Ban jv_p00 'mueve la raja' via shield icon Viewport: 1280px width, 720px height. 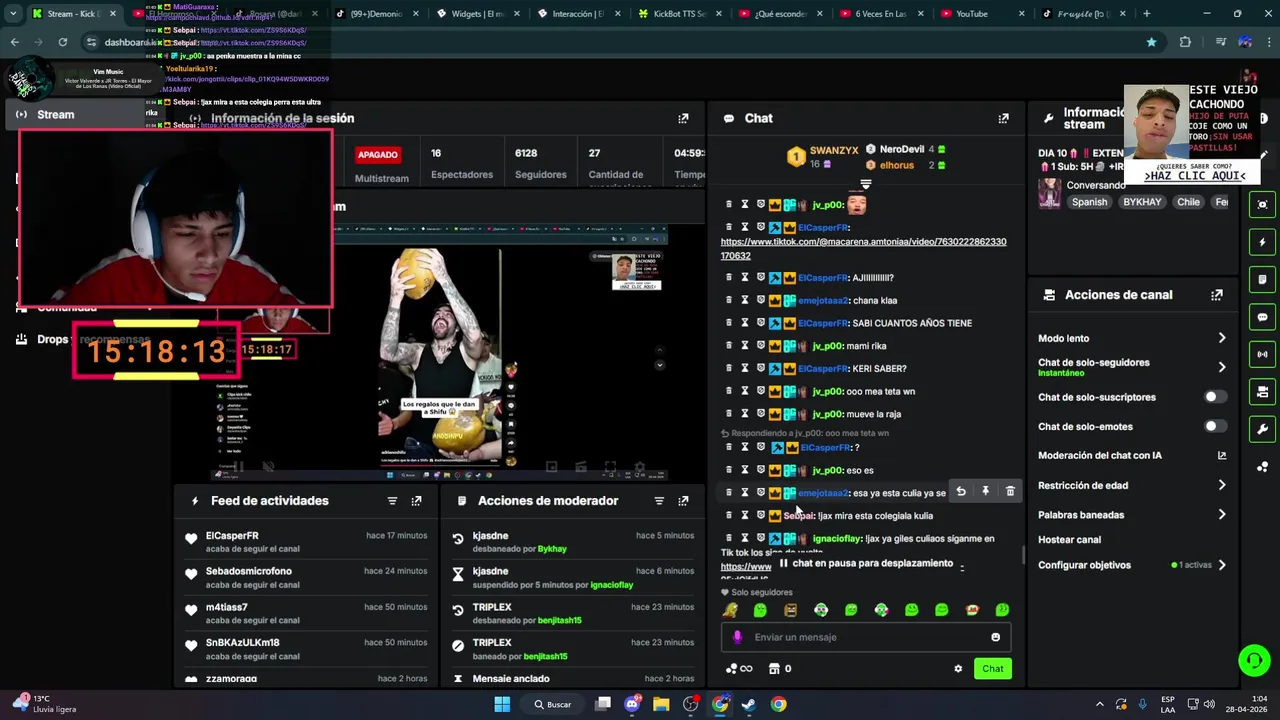760,413
